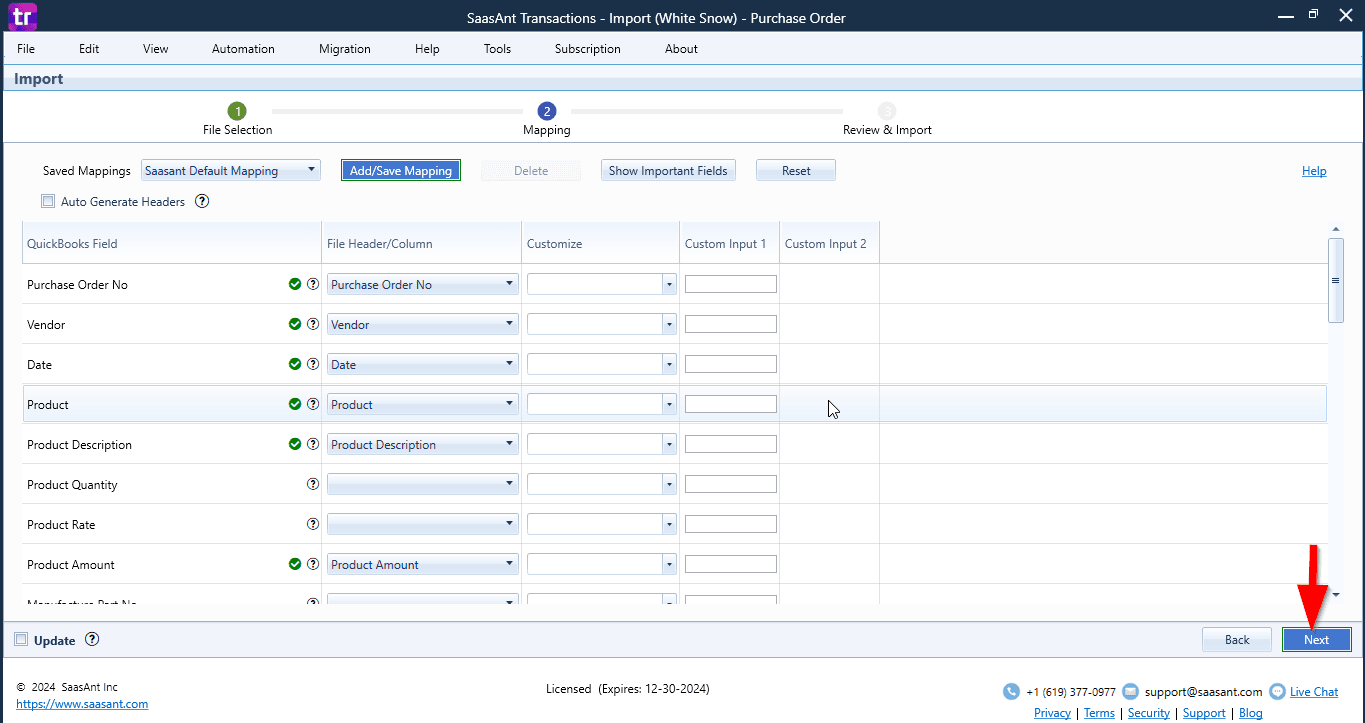Tick the Update checkbox
This screenshot has width=1365, height=723.
[21, 640]
